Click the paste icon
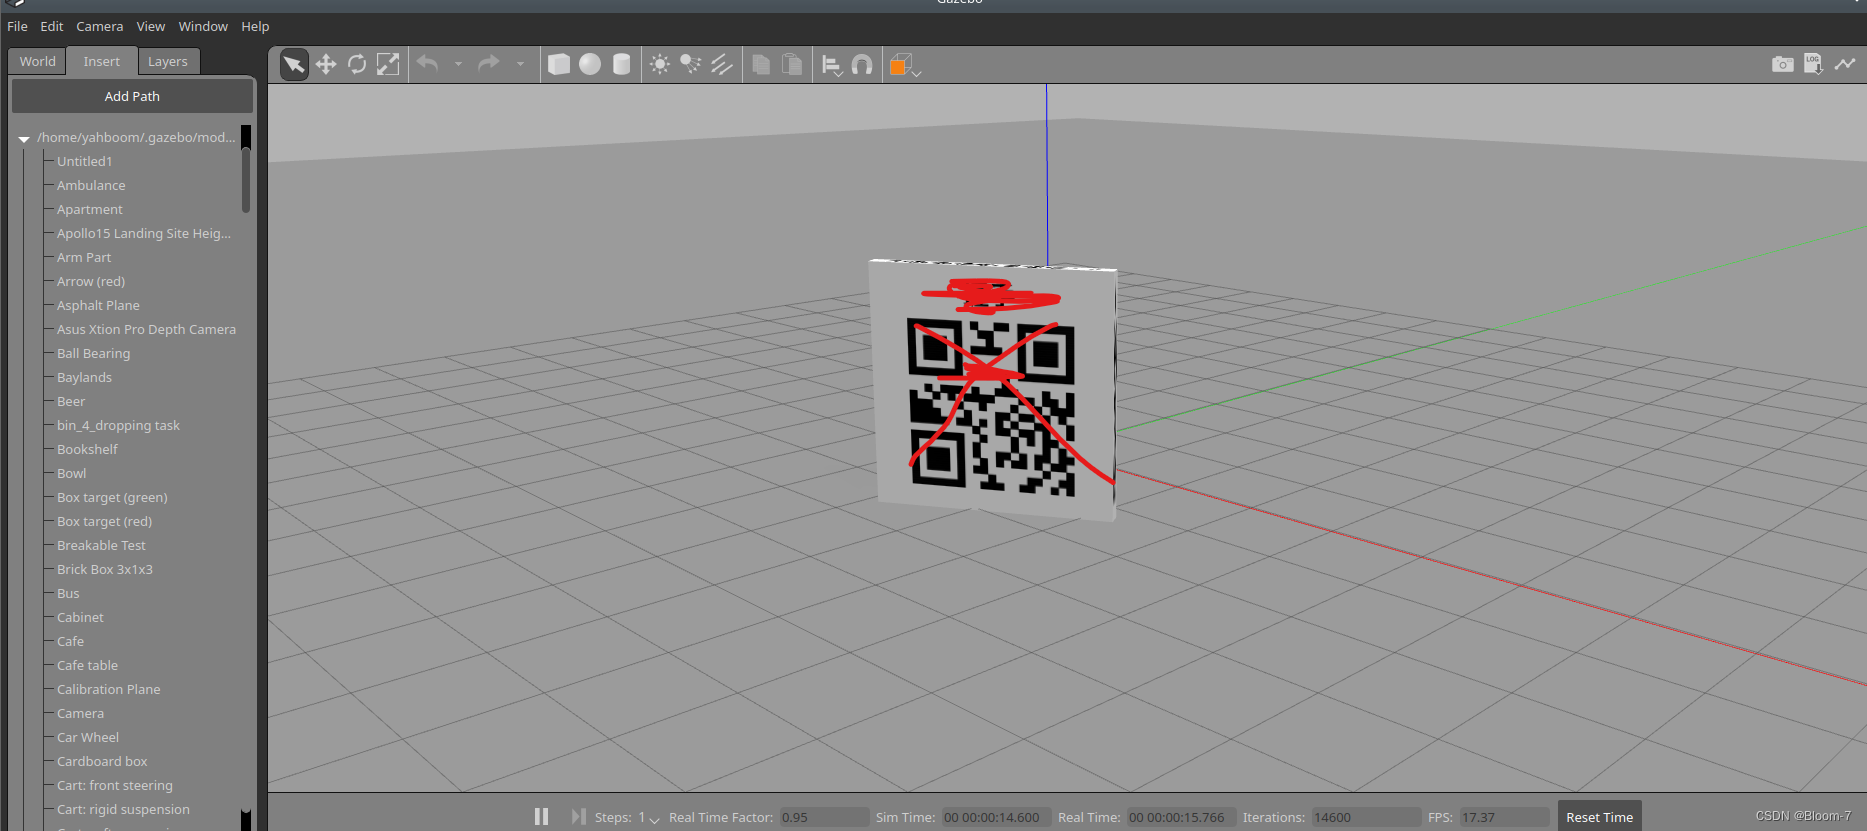 click(x=792, y=65)
